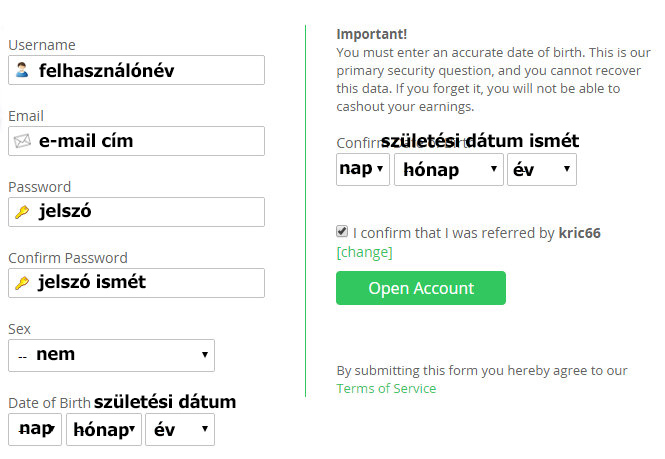This screenshot has width=665, height=459.
Task: Open confirm birth date month dropdown
Action: (448, 169)
